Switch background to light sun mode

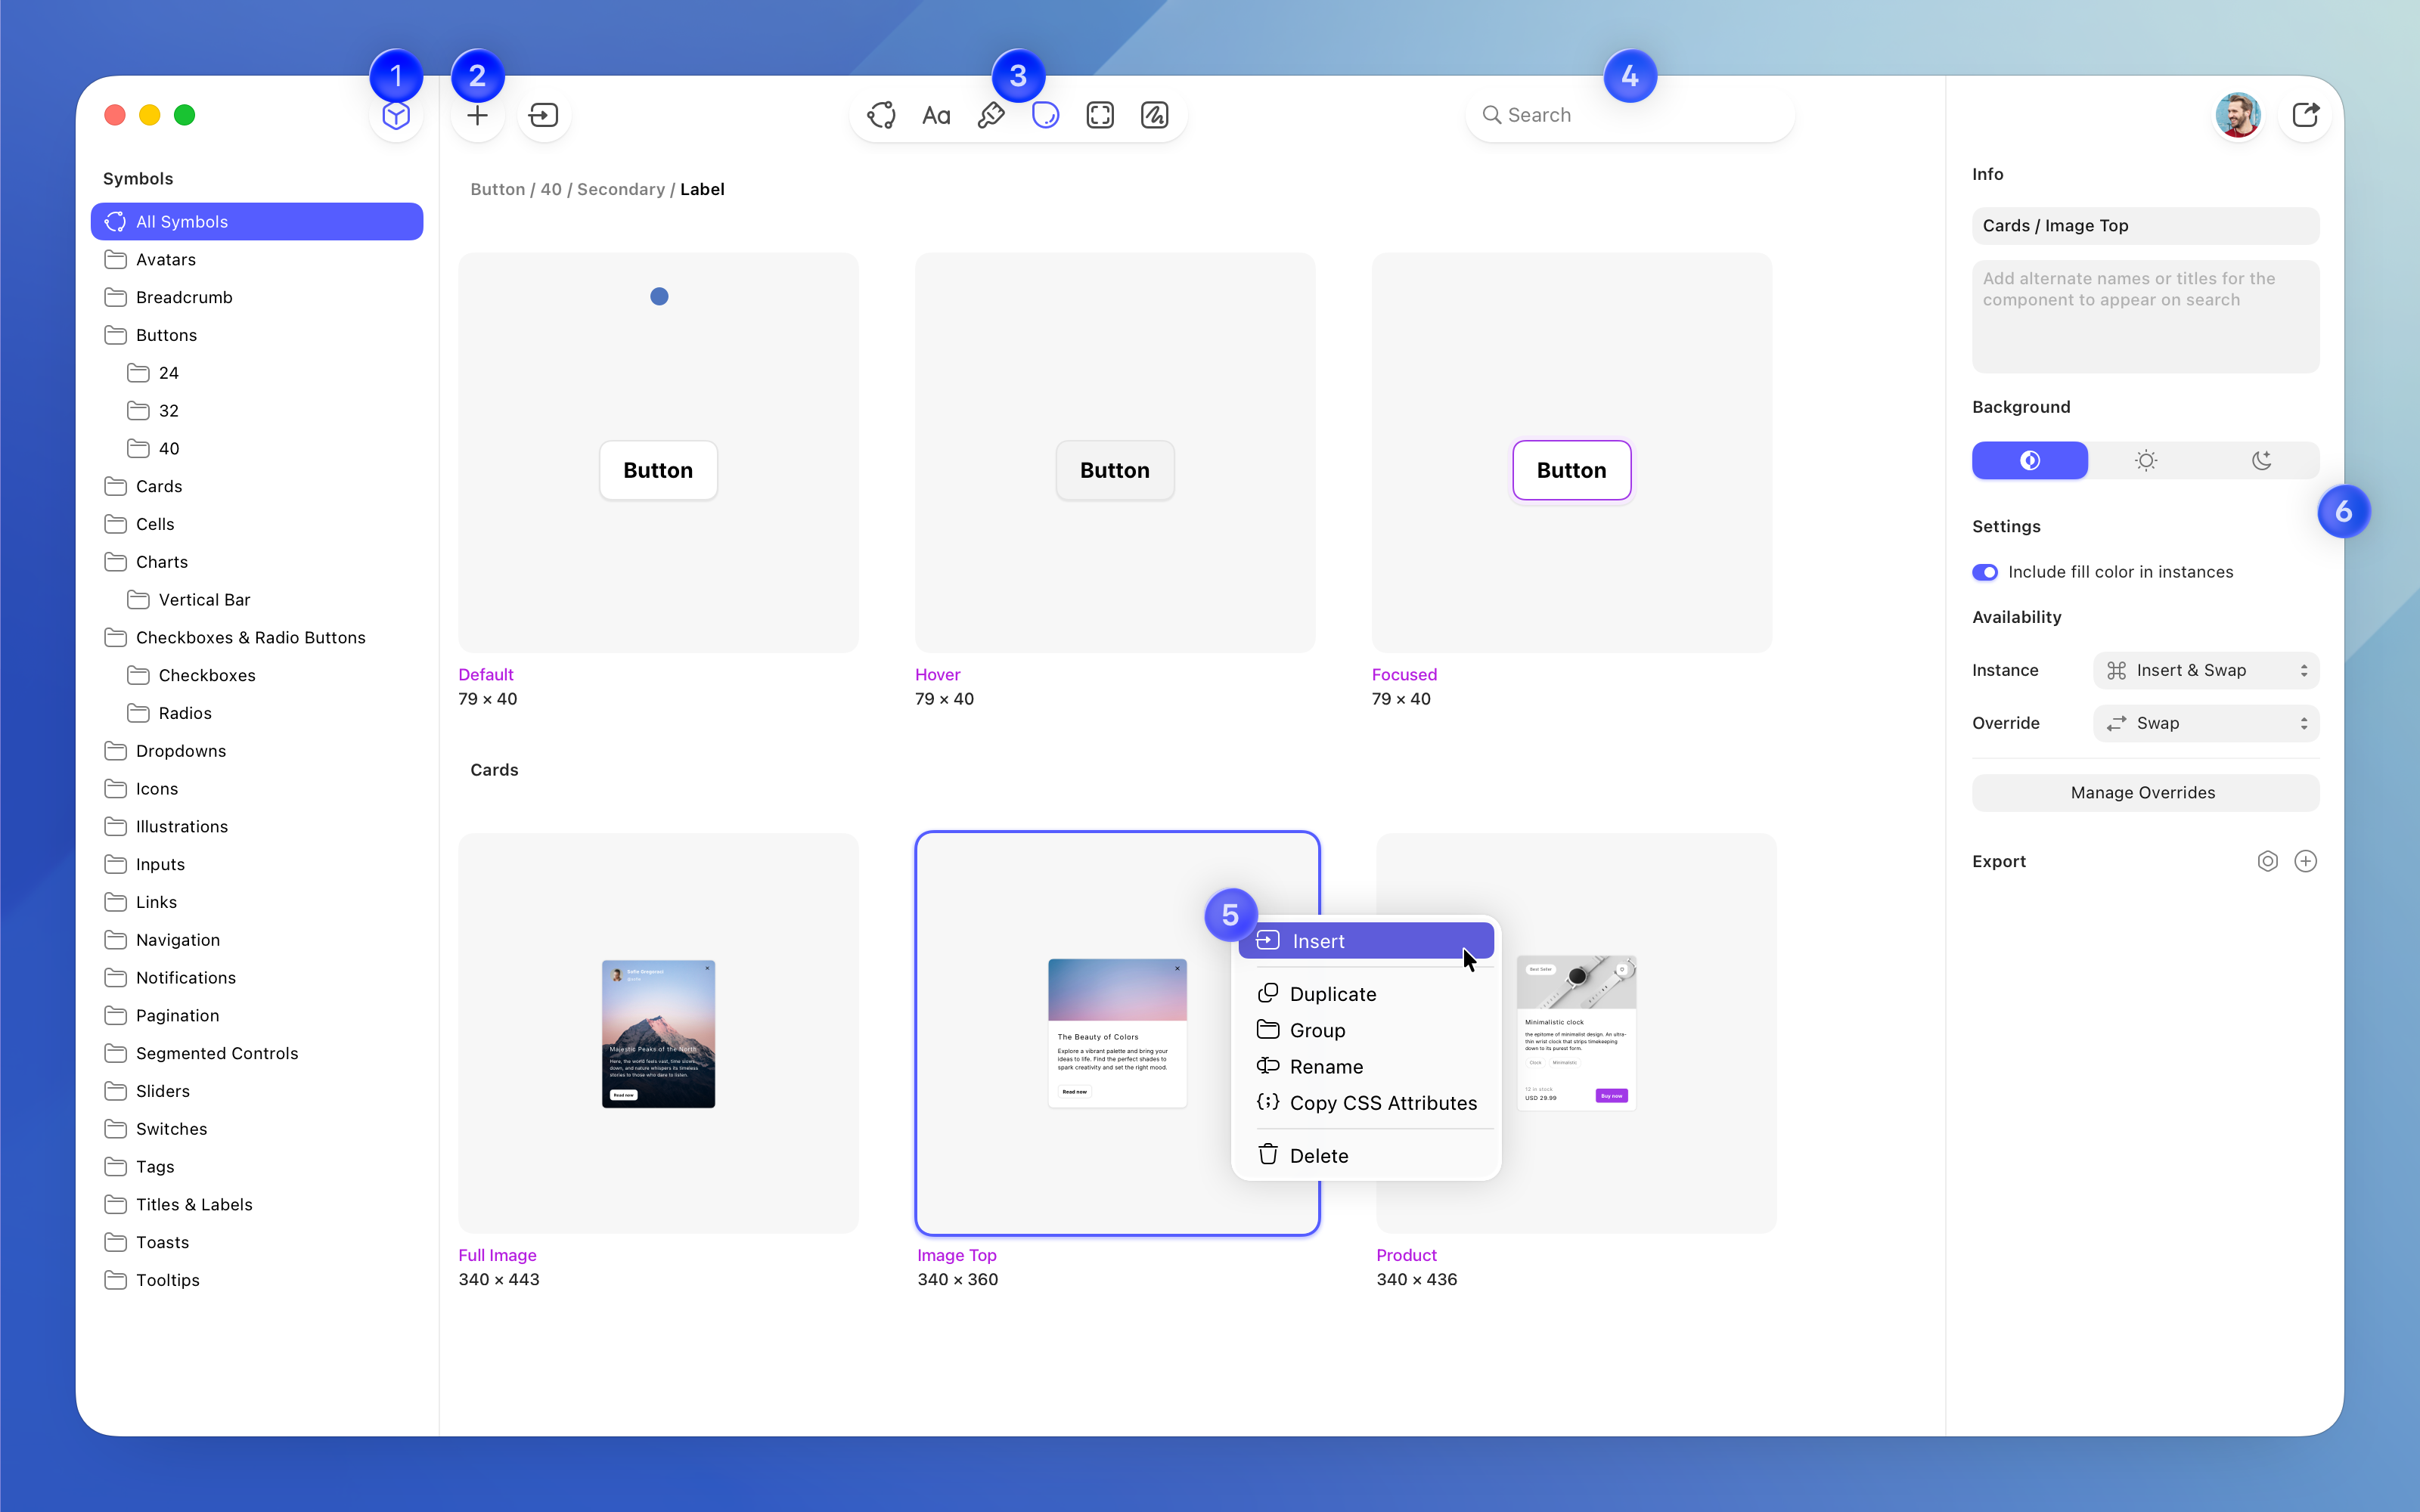pos(2146,460)
